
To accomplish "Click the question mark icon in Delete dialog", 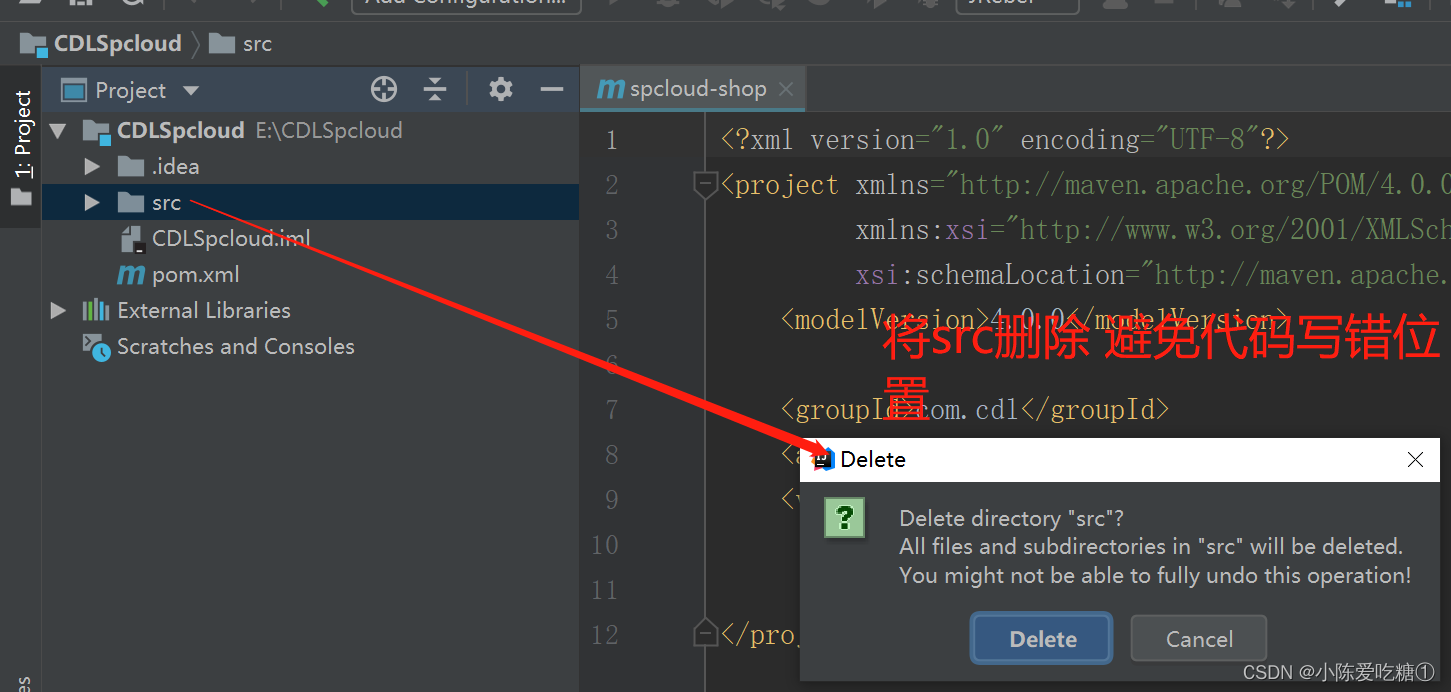I will (x=844, y=518).
